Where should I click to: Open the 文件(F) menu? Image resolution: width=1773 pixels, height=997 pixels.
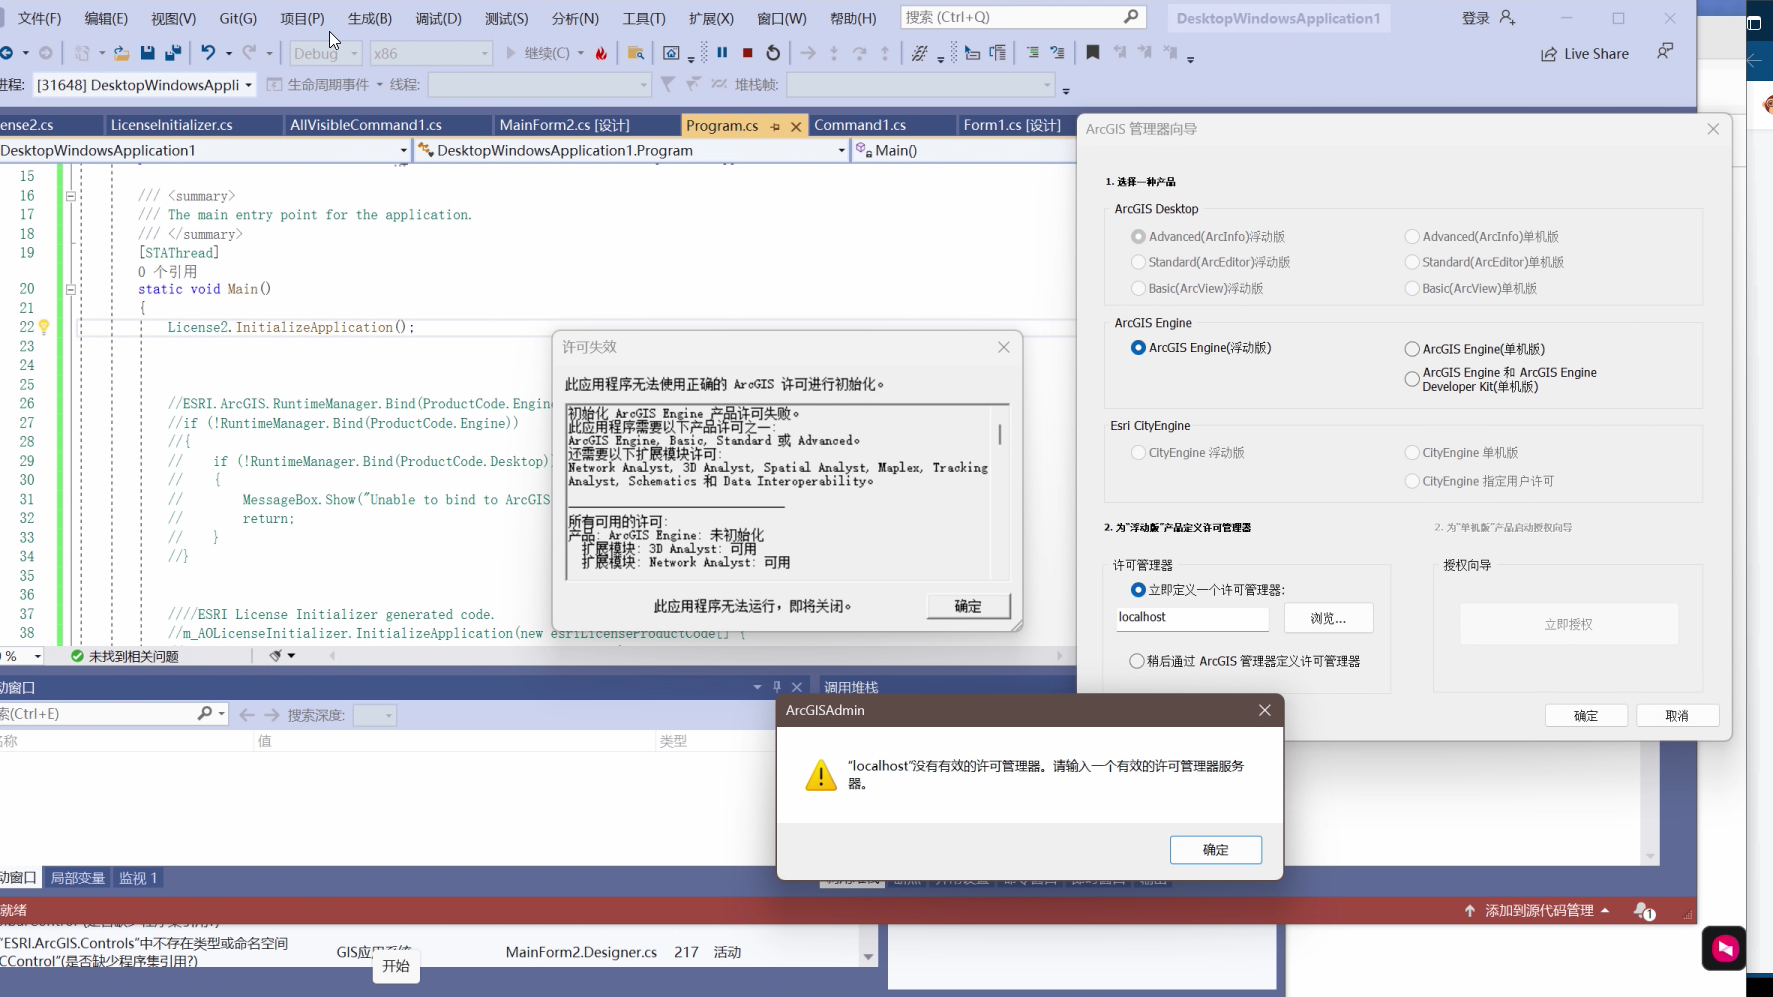click(40, 18)
